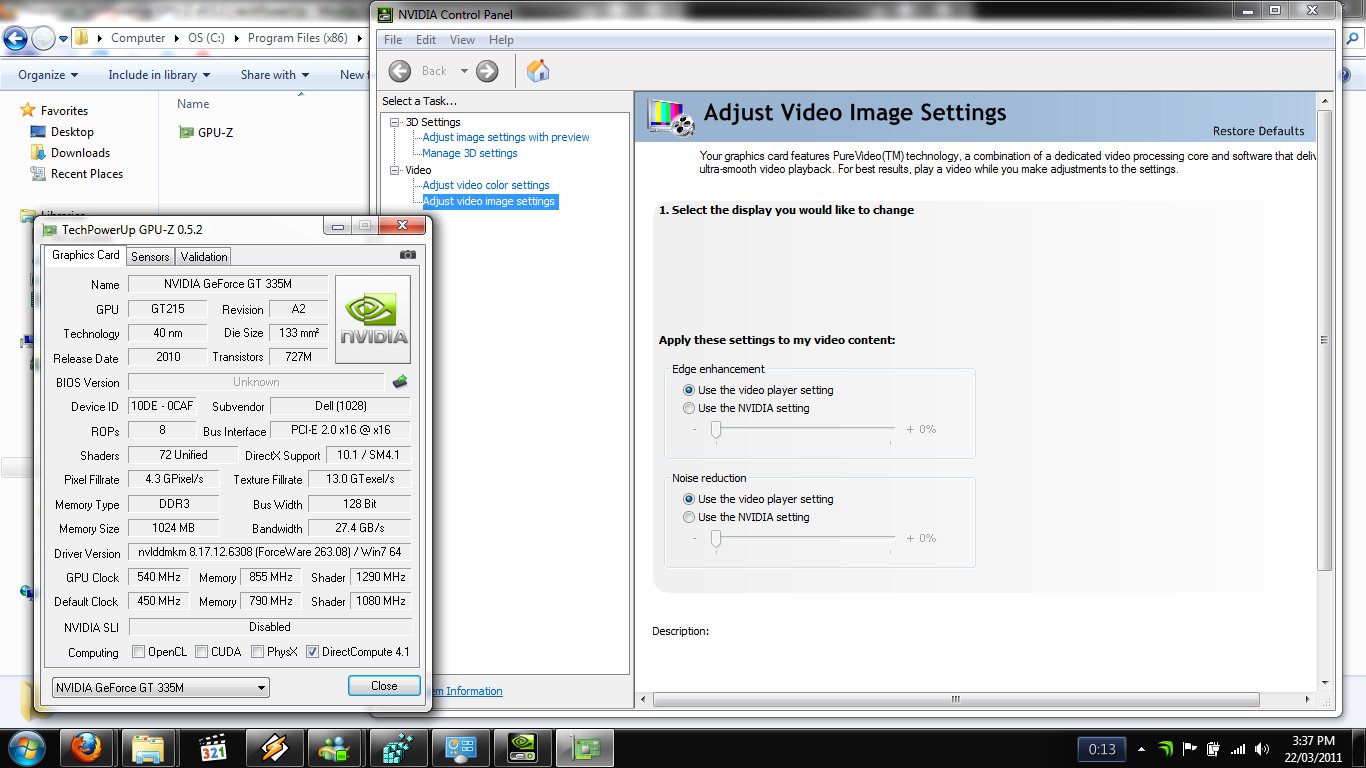1366x768 pixels.
Task: Select Noise reduction video player setting
Action: (x=689, y=499)
